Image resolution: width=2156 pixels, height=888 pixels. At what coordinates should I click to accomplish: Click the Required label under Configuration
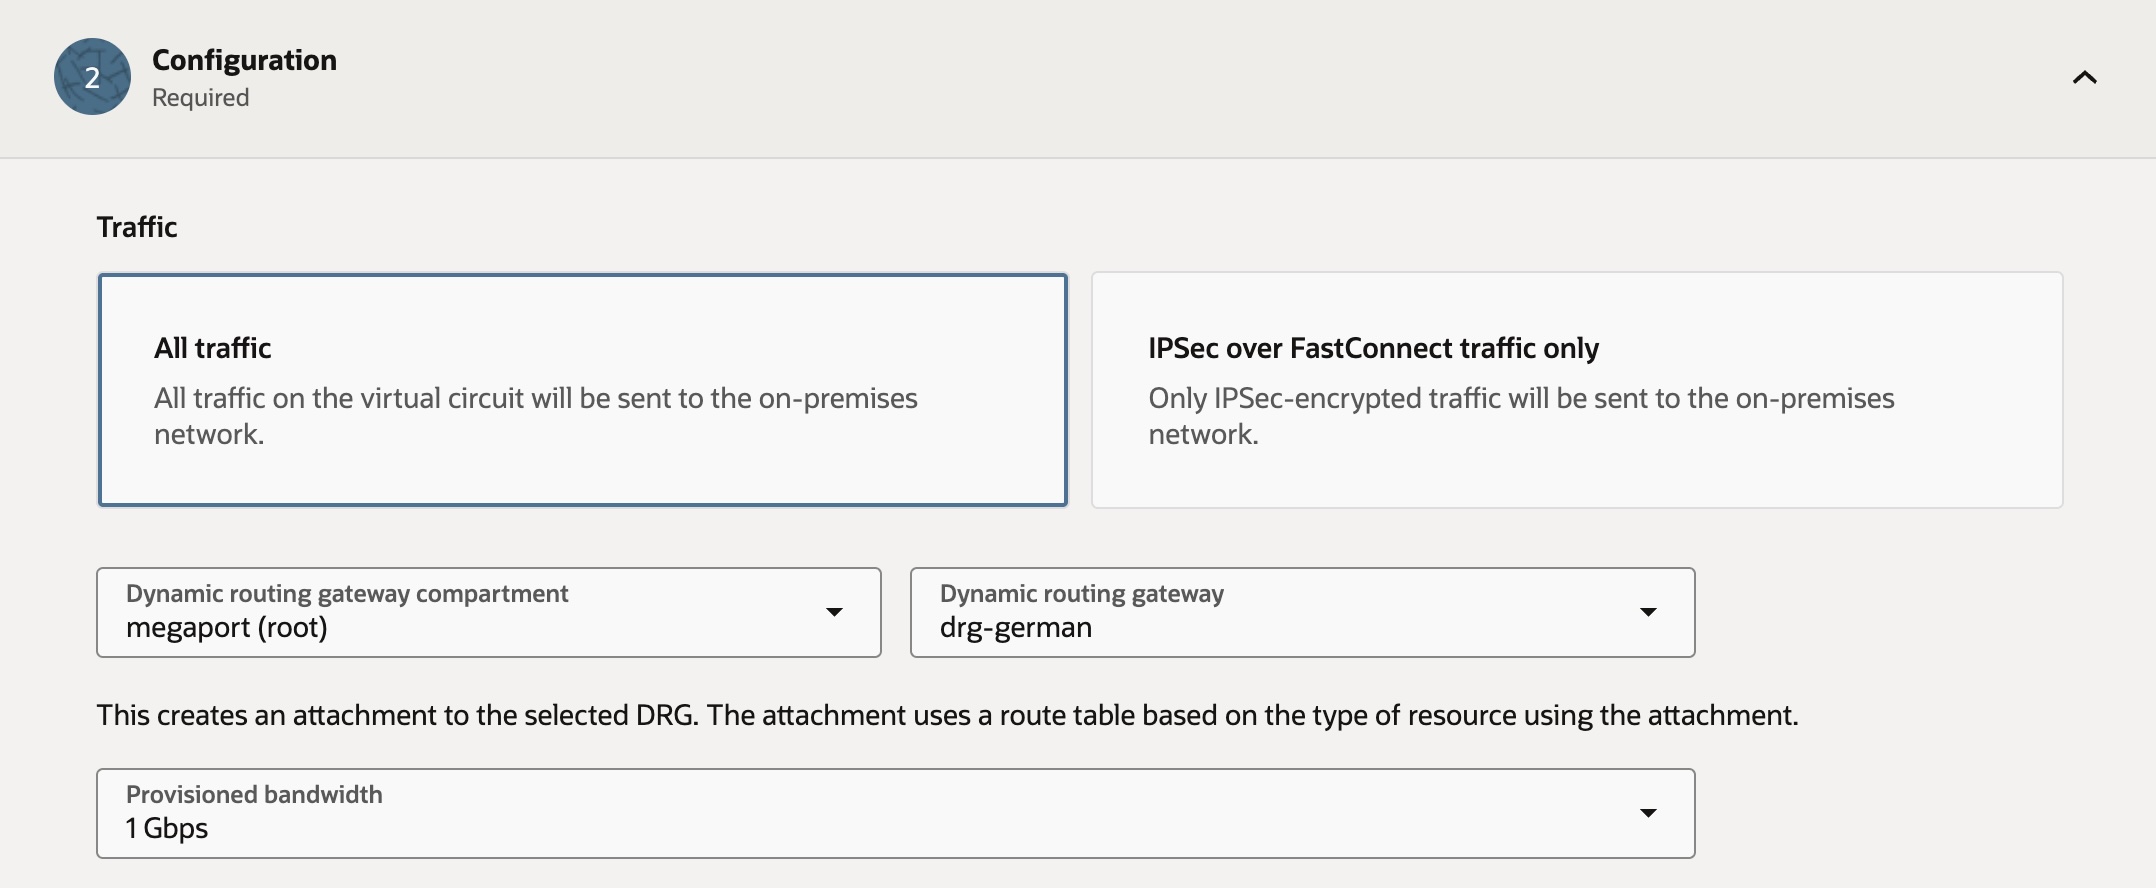[200, 98]
